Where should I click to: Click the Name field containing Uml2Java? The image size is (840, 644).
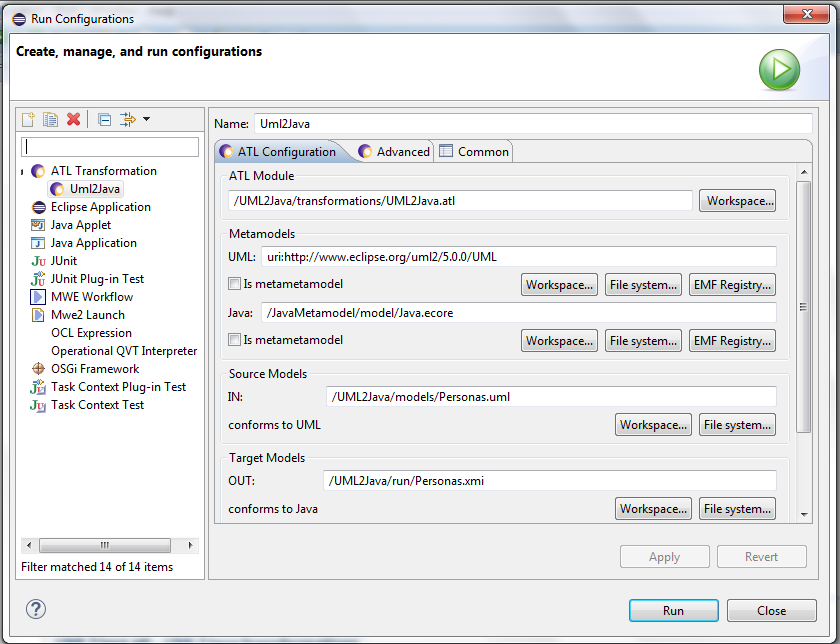click(x=533, y=124)
